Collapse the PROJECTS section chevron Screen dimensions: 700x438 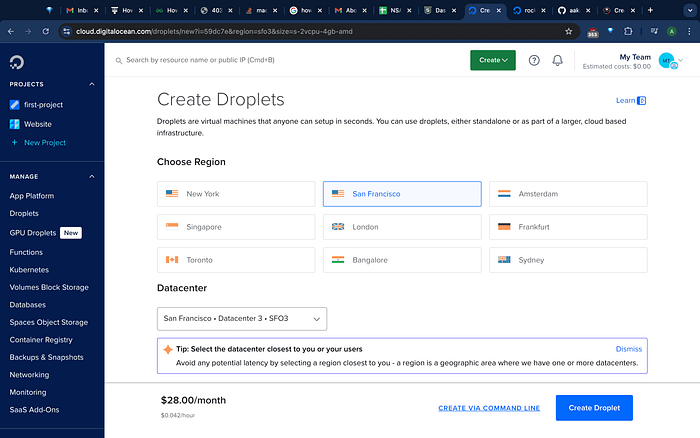pos(92,84)
